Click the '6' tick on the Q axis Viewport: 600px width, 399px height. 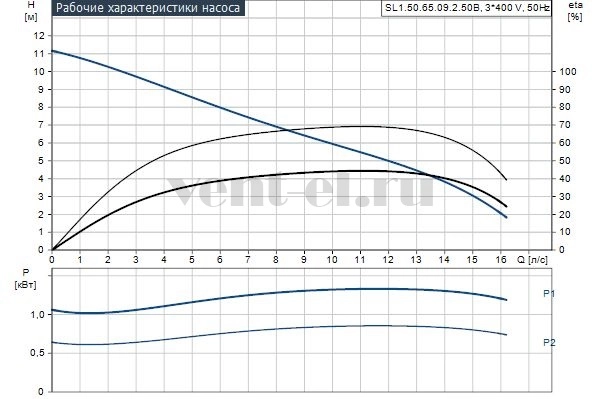coord(220,260)
